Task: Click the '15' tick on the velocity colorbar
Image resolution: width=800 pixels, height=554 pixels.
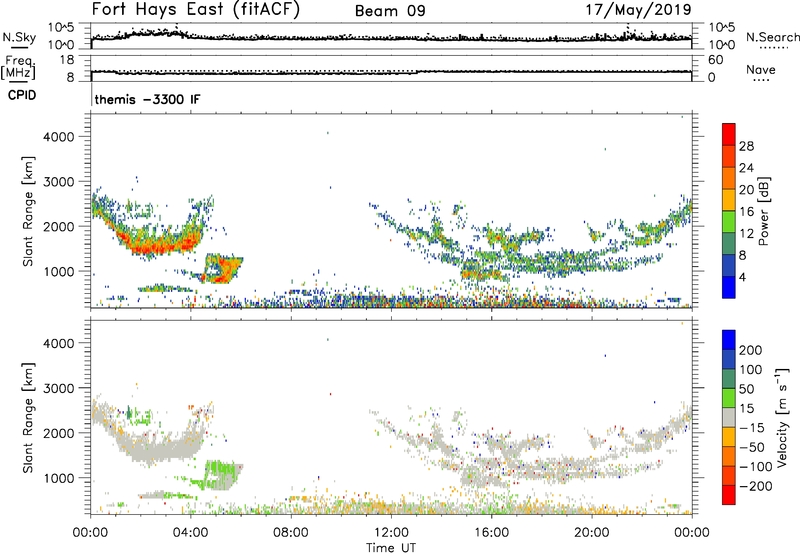Action: (x=746, y=409)
